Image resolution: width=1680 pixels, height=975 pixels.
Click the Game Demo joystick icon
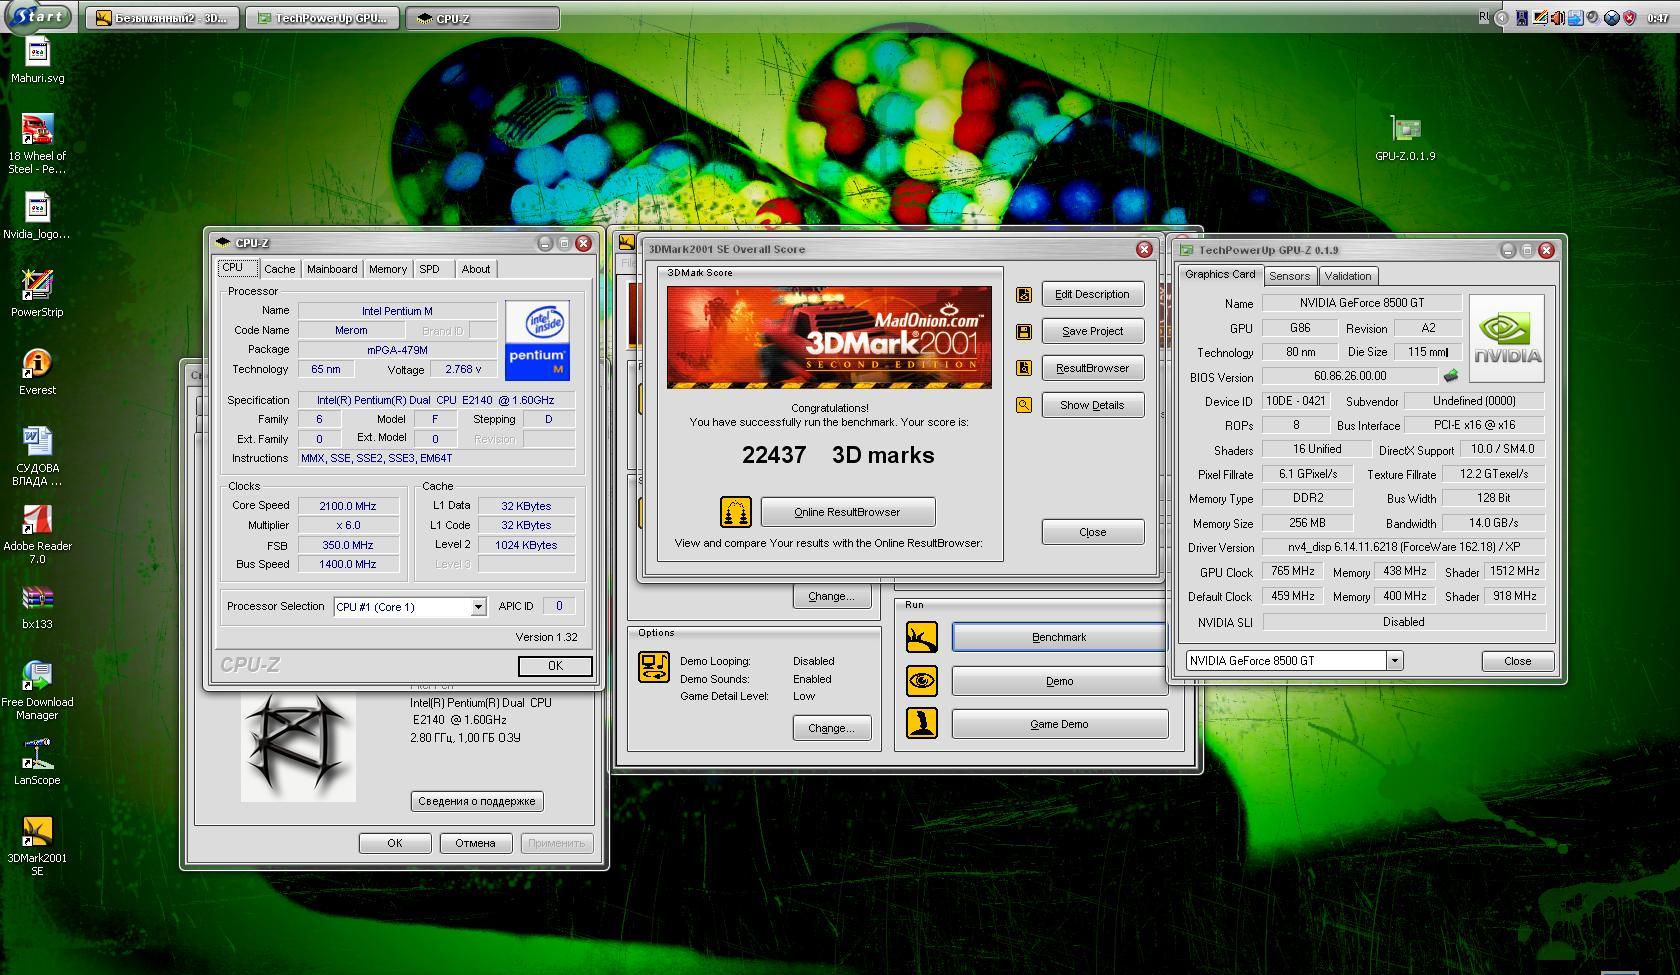922,723
